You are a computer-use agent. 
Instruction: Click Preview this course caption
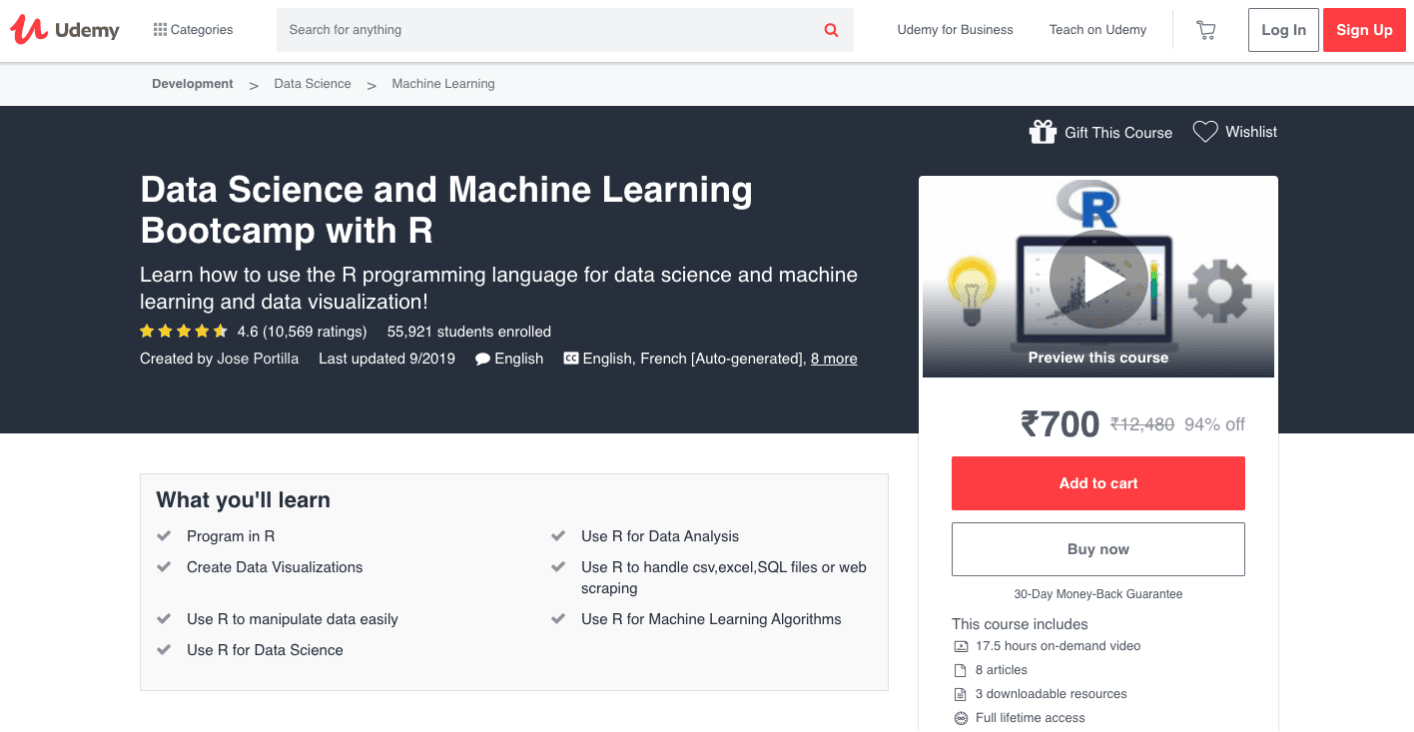click(x=1098, y=357)
